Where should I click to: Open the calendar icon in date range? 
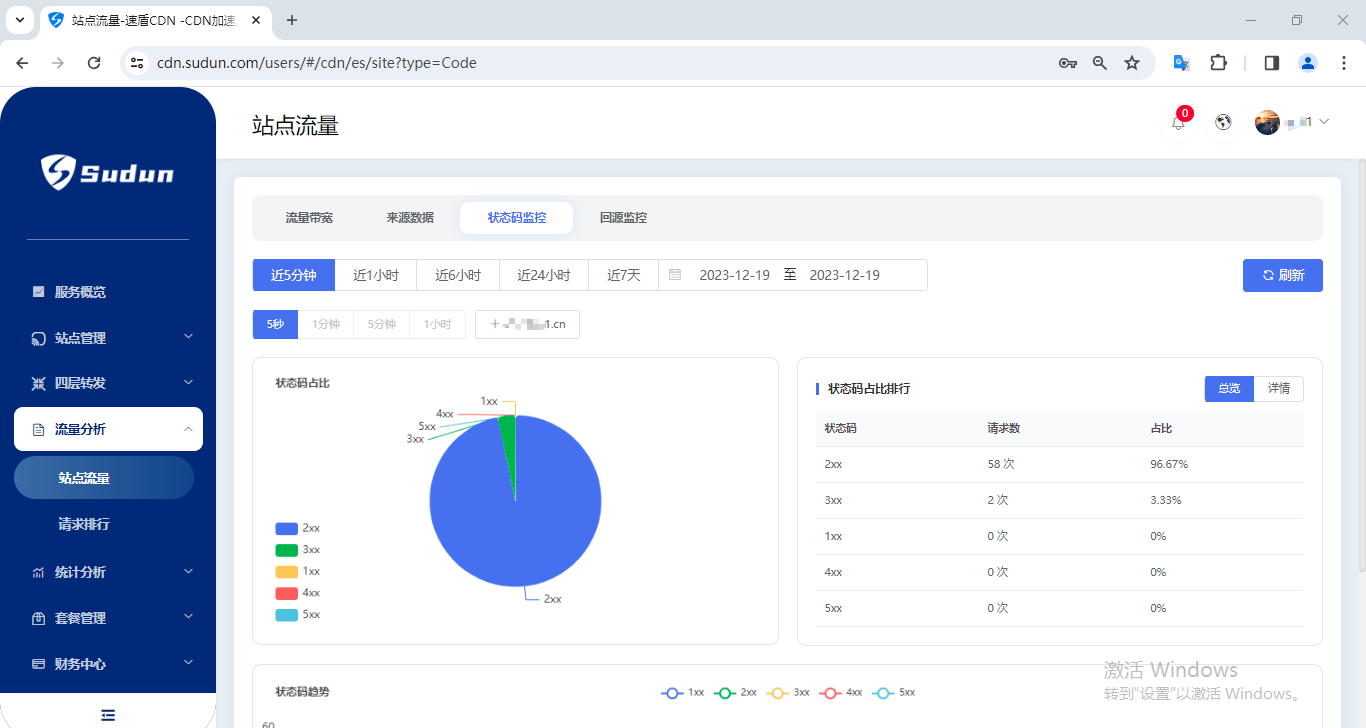coord(675,275)
